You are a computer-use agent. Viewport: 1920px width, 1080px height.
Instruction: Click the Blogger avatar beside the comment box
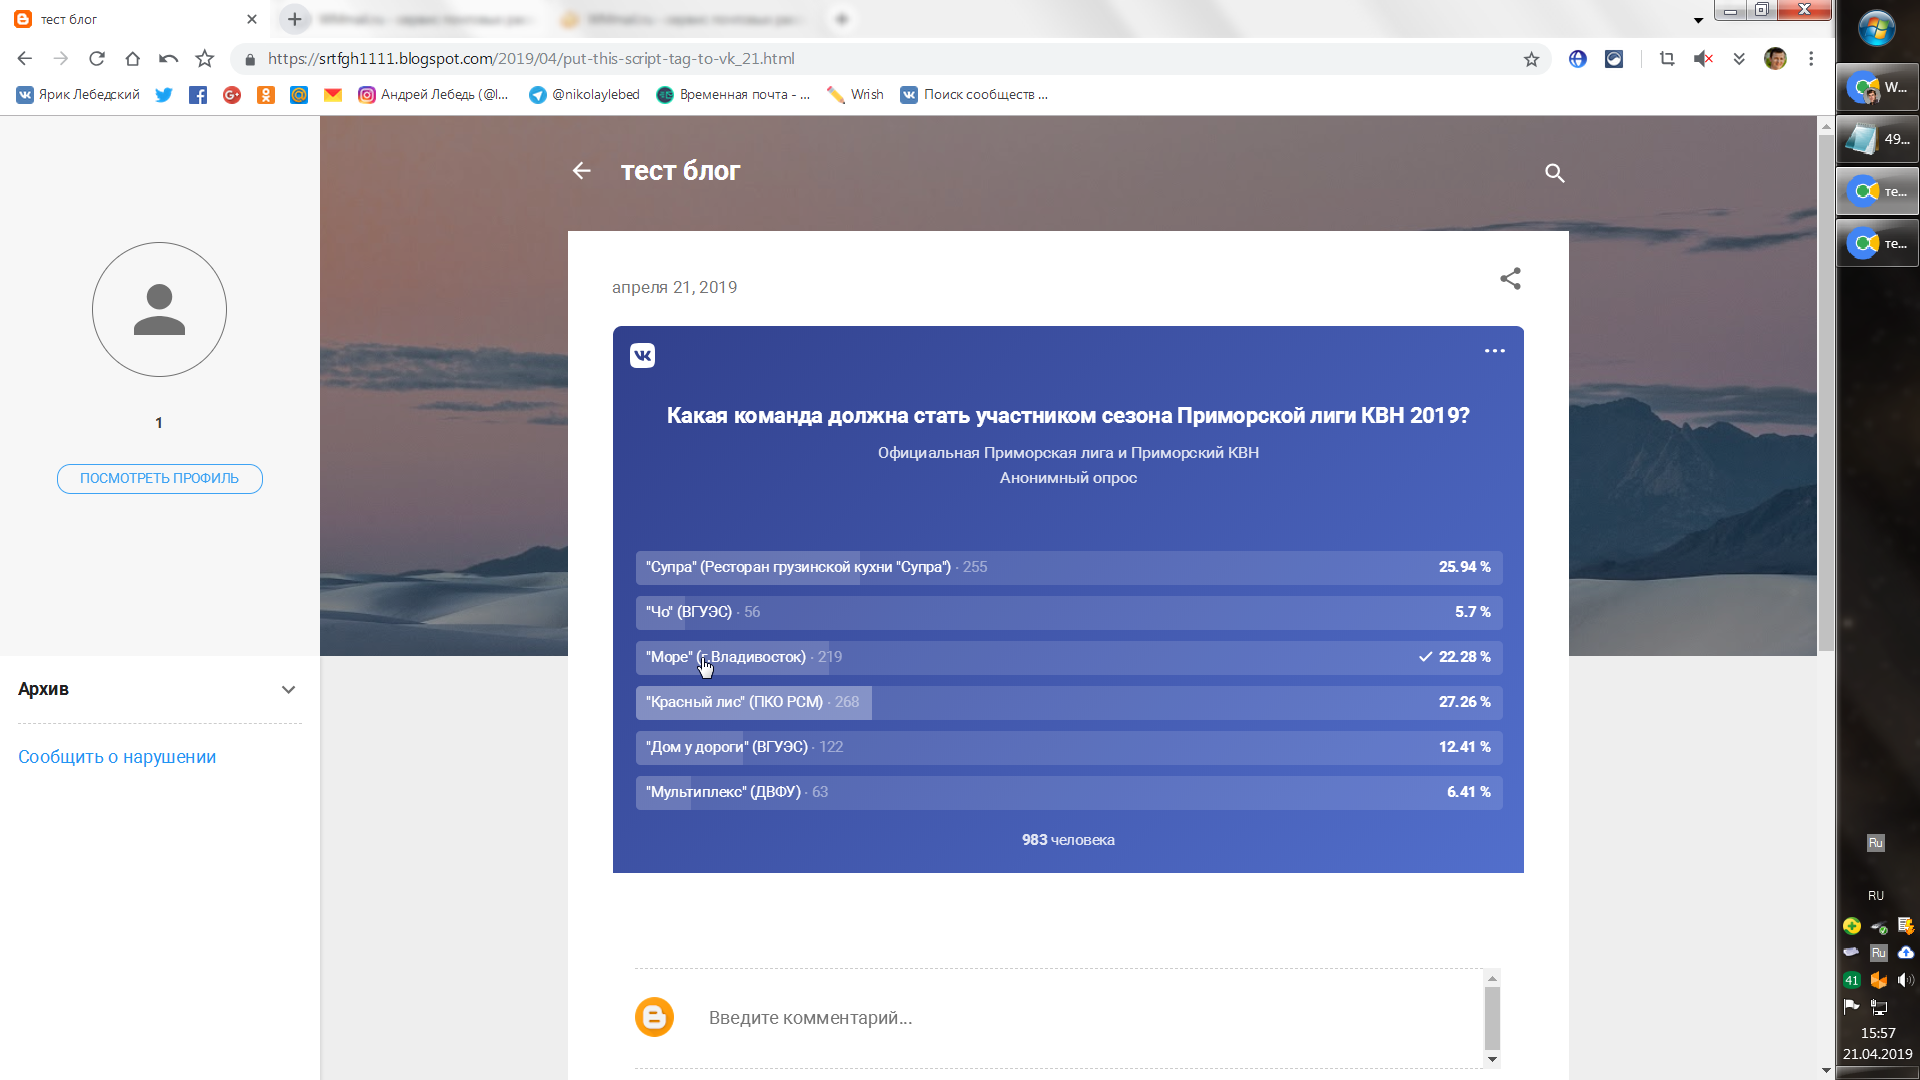coord(654,1017)
